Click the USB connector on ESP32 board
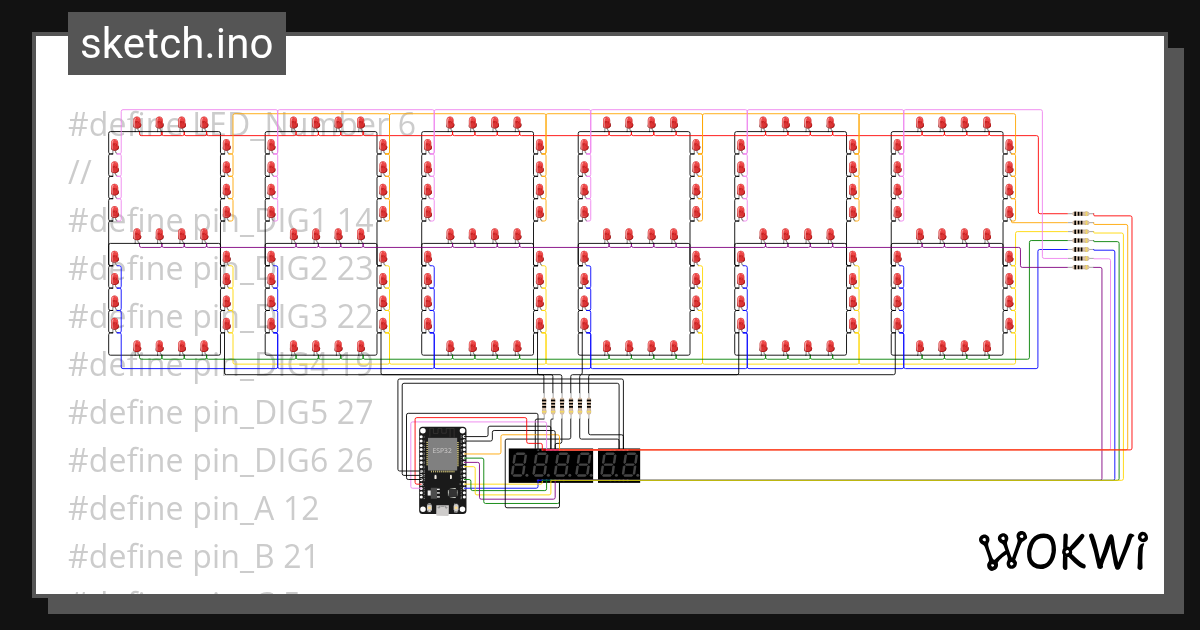 point(441,510)
